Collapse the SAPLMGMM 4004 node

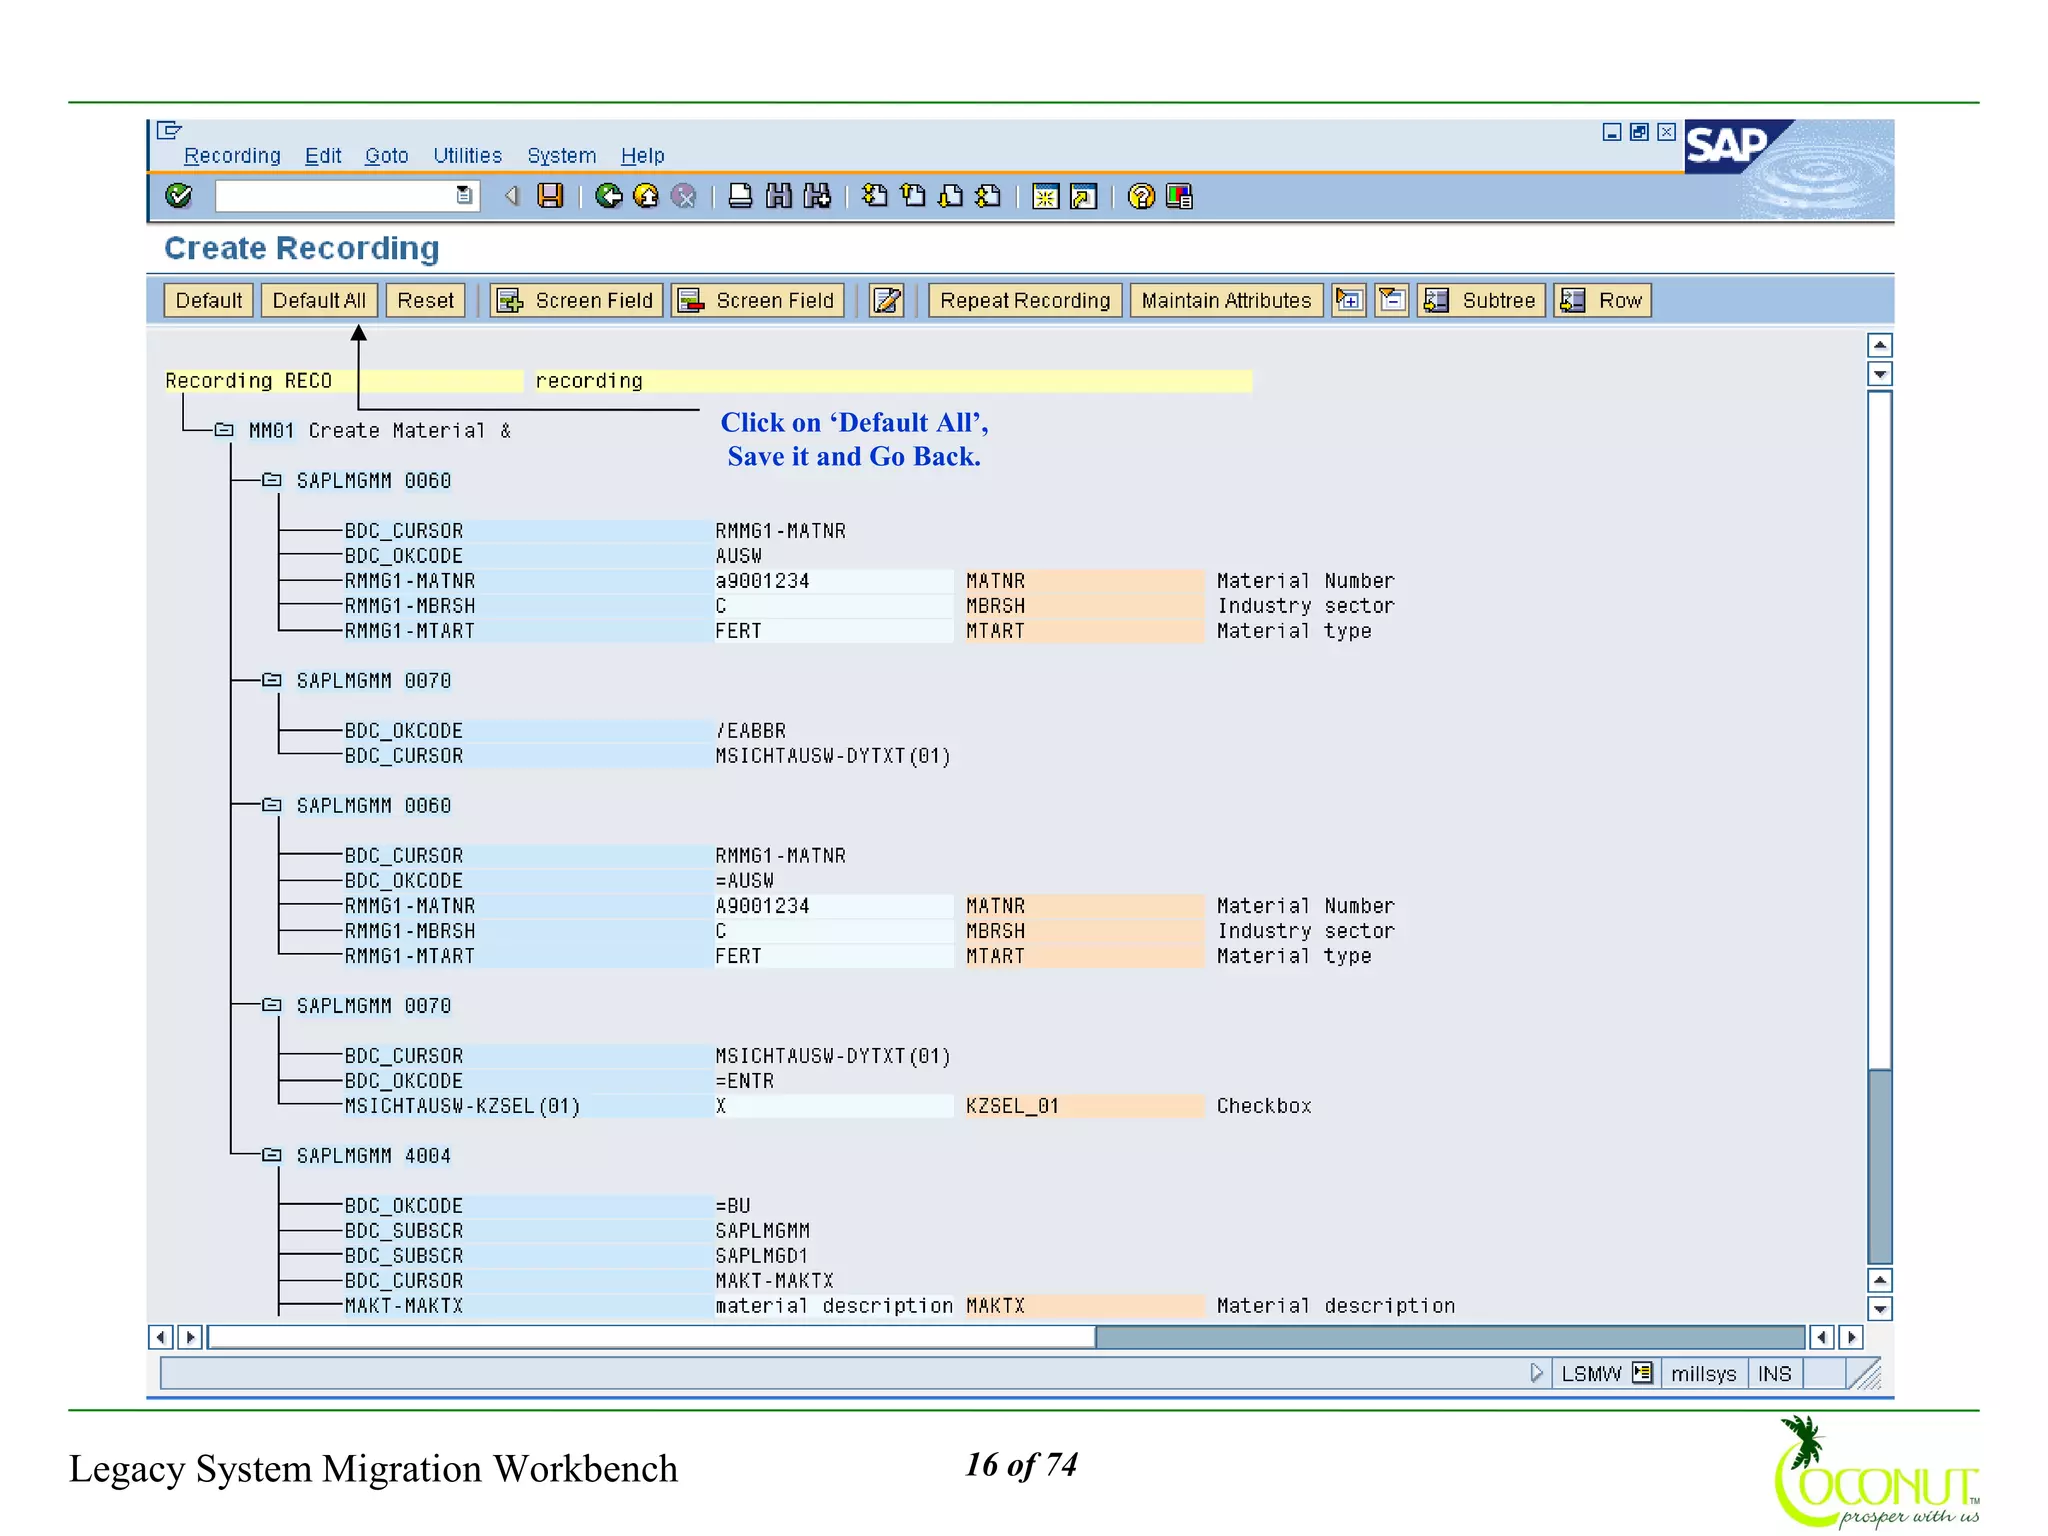(271, 1155)
